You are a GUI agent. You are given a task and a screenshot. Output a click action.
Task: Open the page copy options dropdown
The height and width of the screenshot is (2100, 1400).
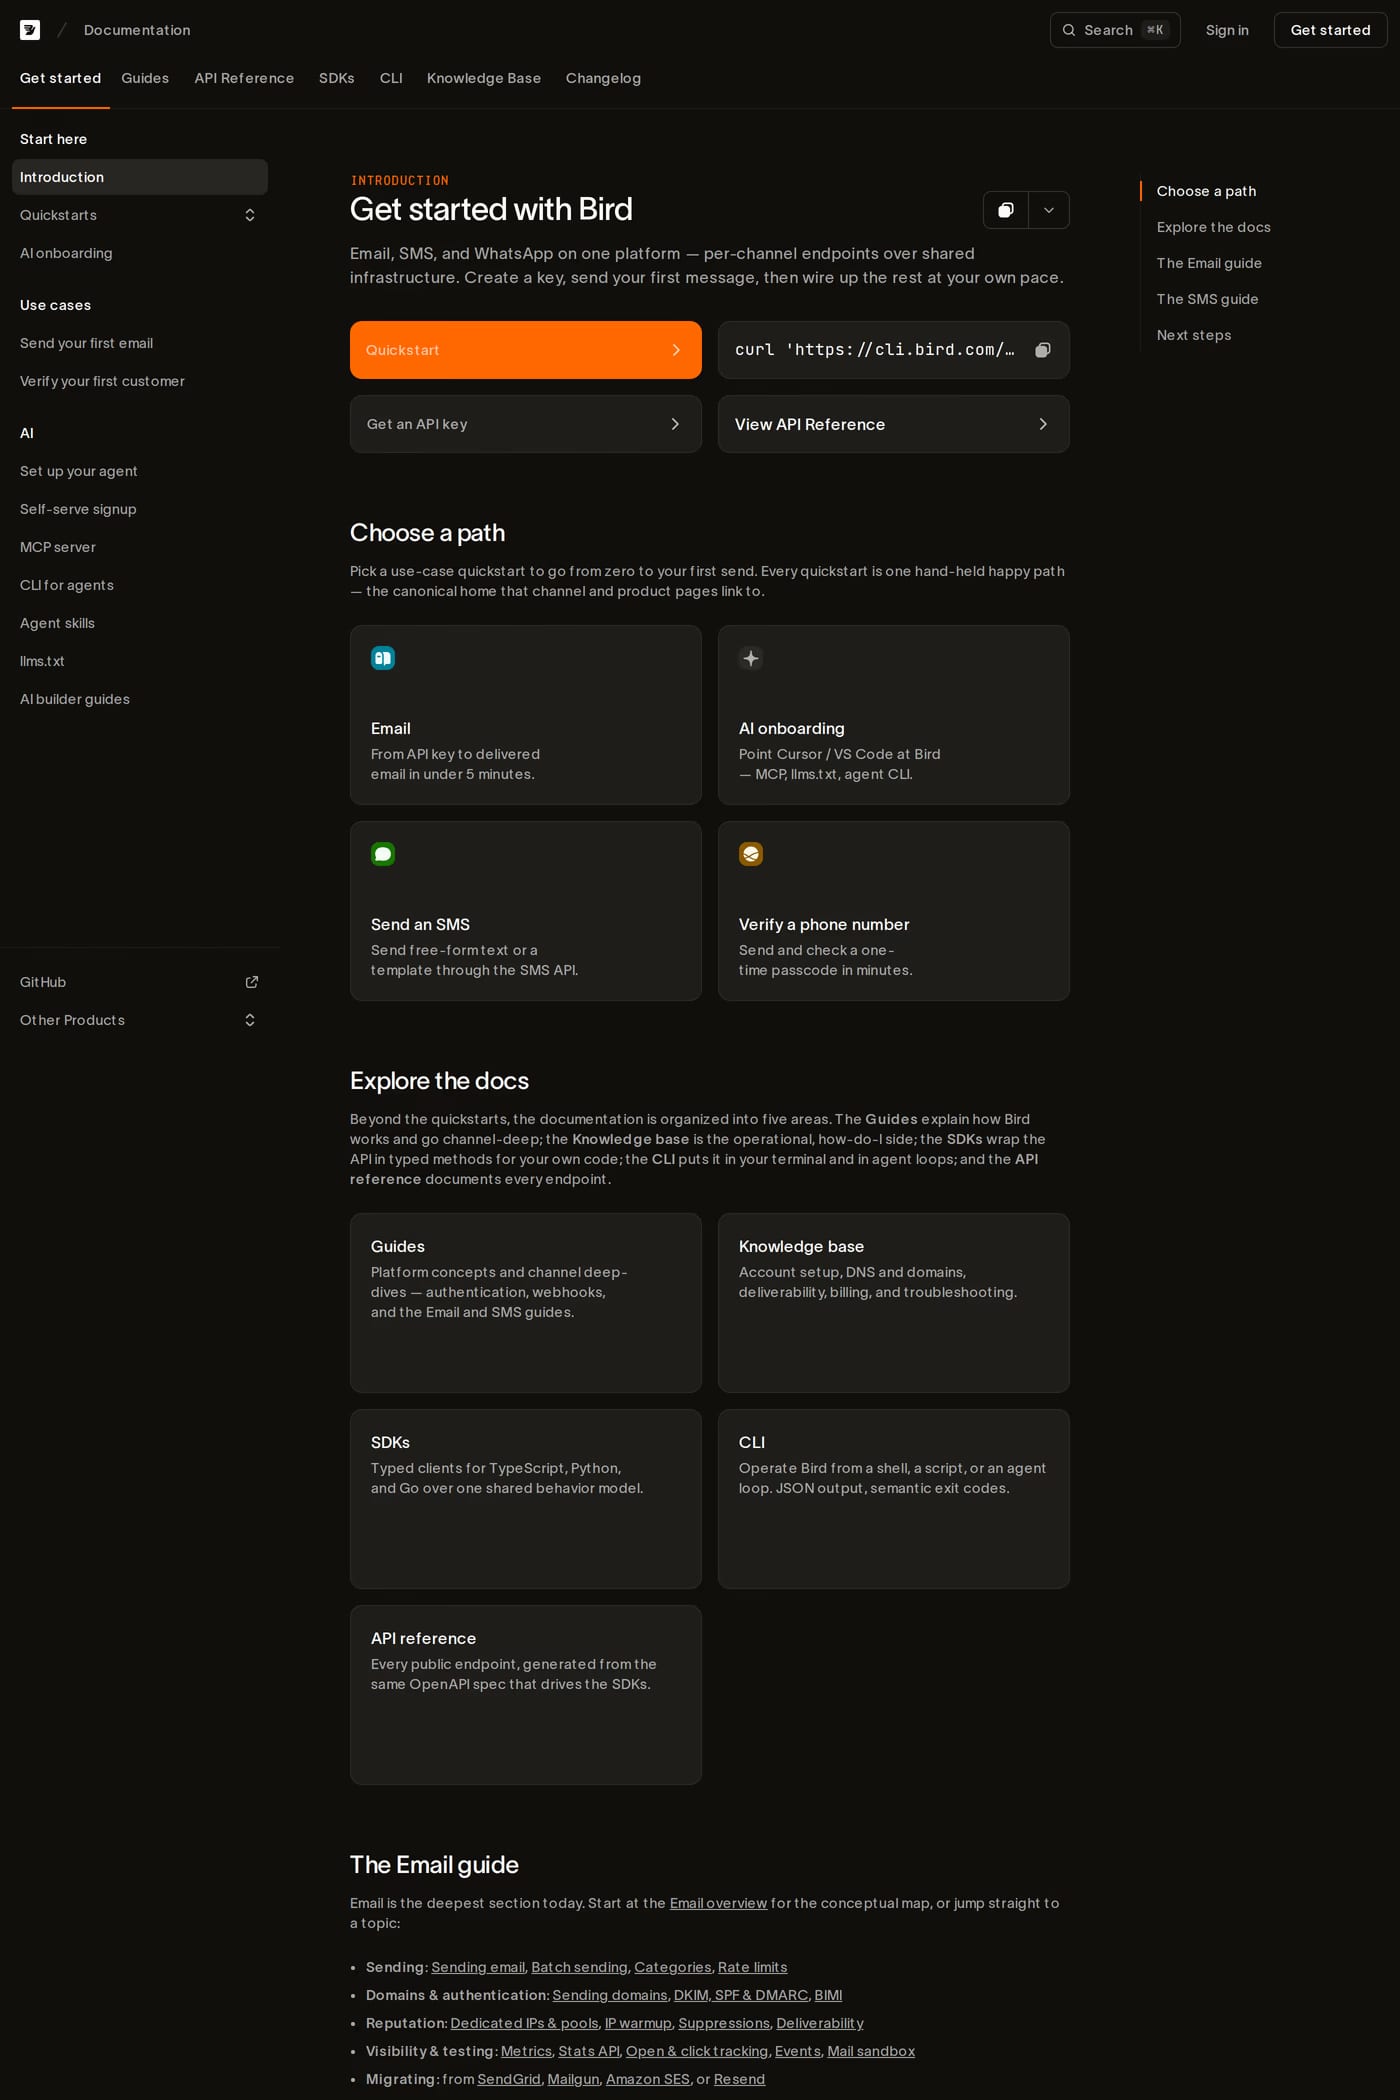(1049, 210)
